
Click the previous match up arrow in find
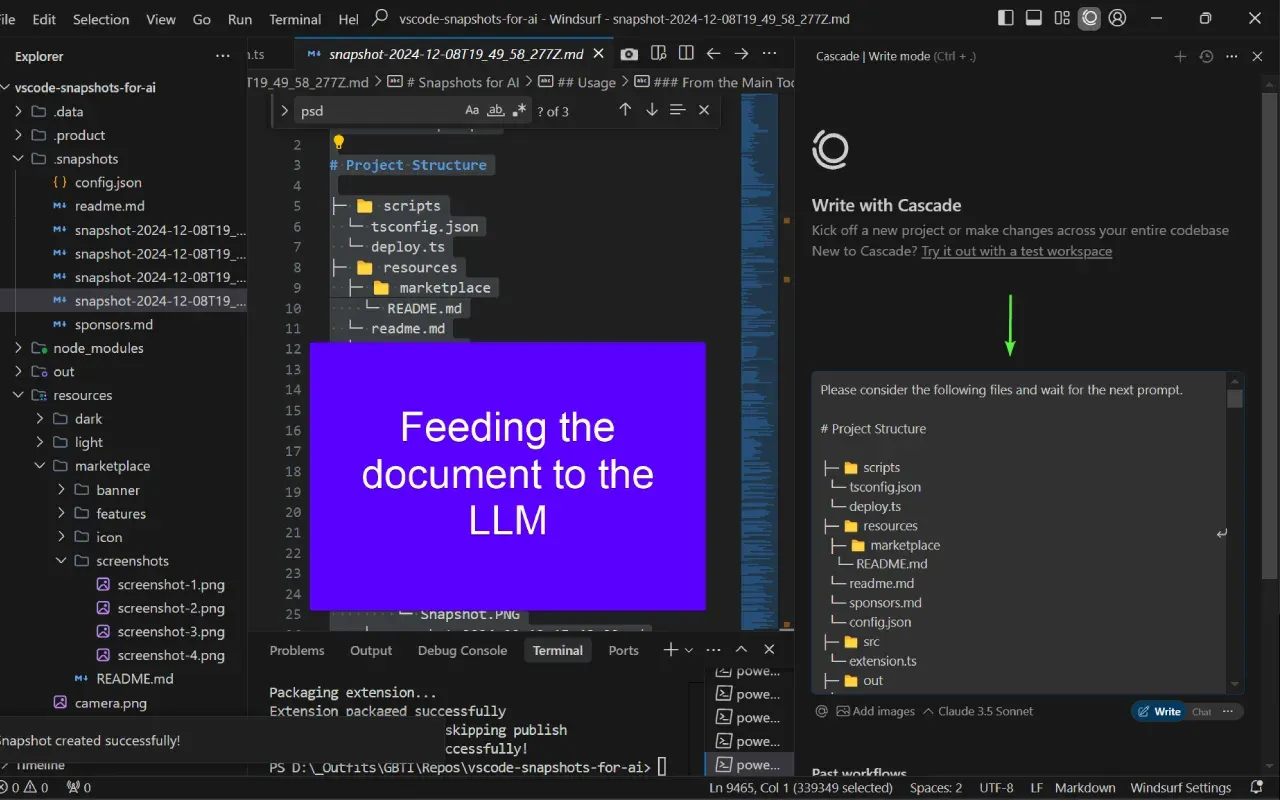coord(625,110)
